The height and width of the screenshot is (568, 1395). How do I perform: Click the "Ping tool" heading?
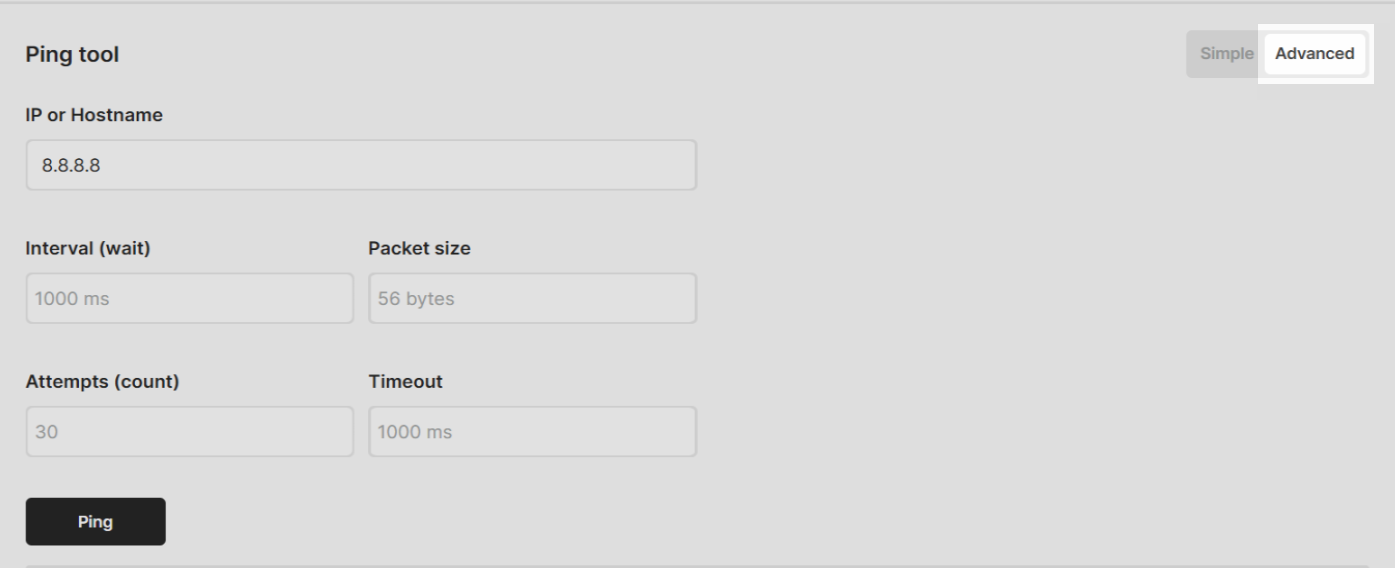click(72, 55)
